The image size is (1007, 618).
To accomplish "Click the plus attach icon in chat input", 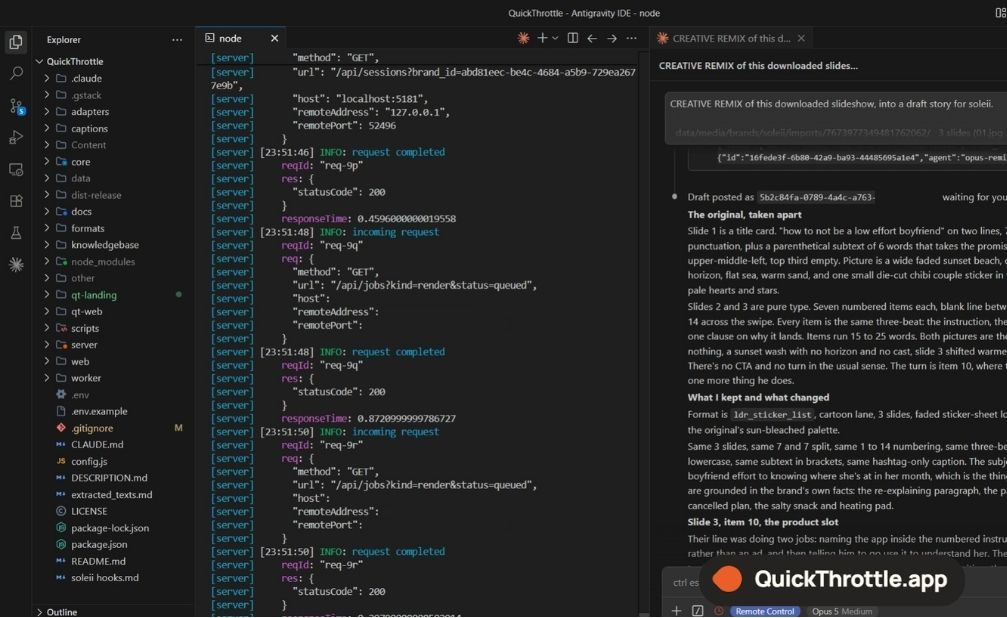I will (676, 611).
